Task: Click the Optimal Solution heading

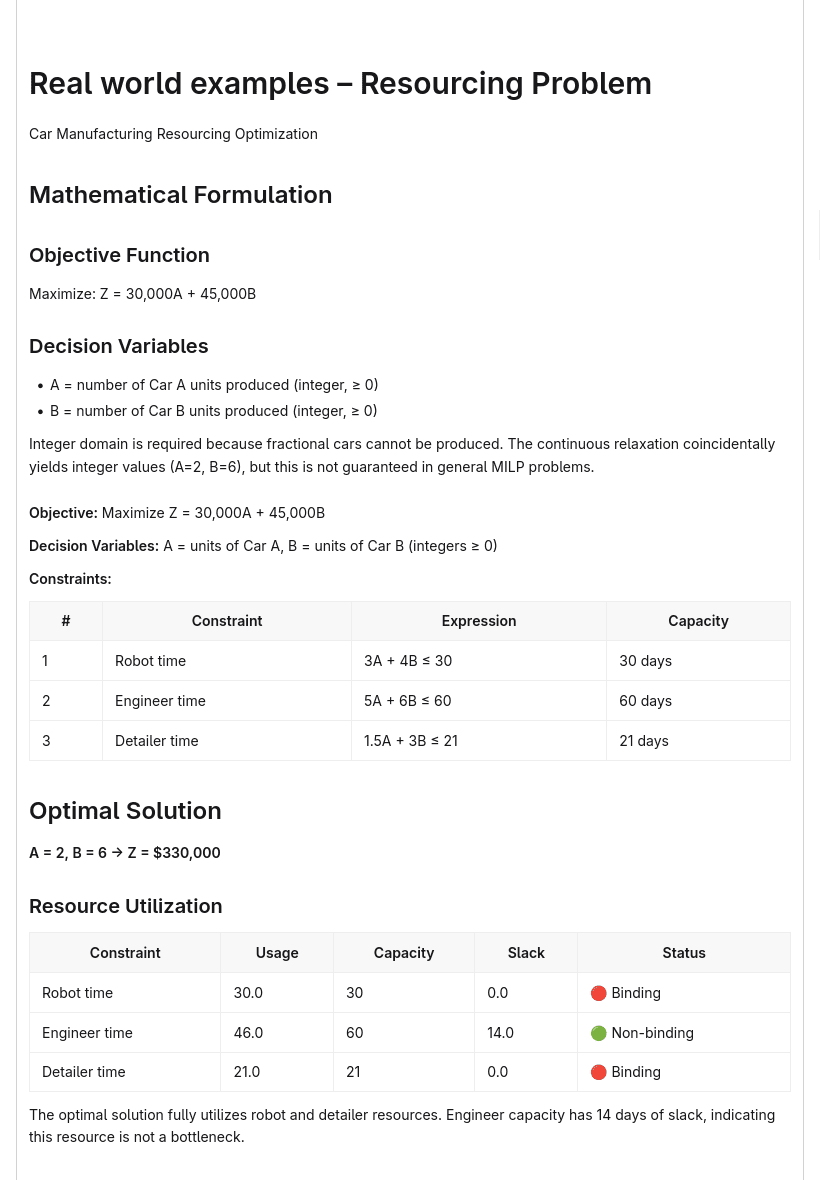Action: (125, 810)
